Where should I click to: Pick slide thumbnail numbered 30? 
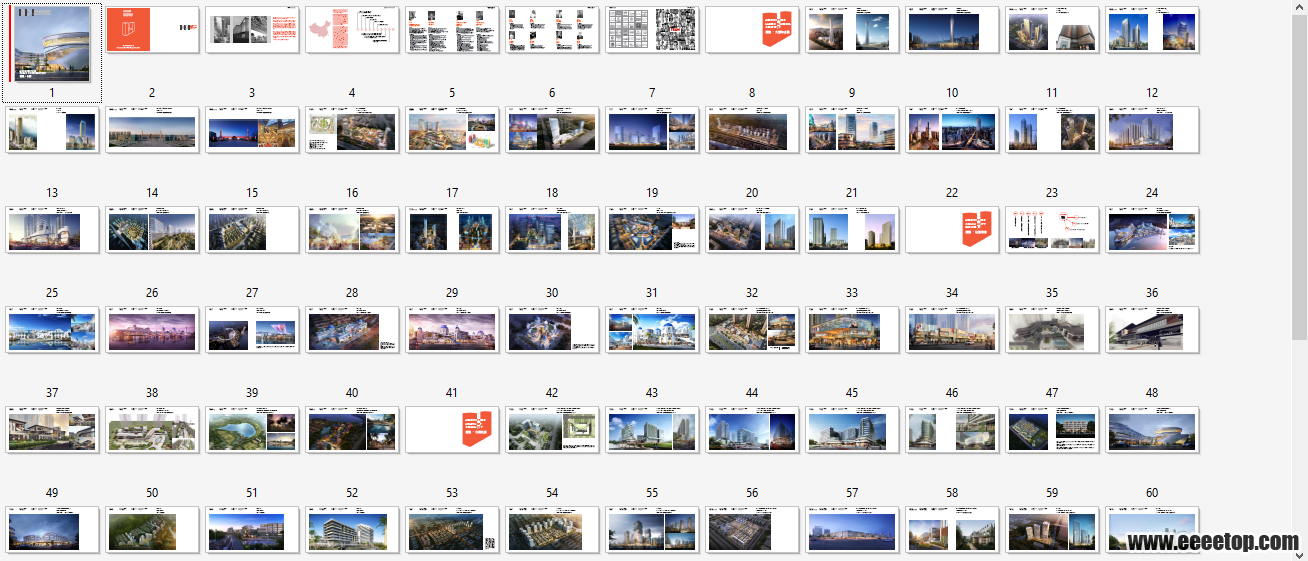pyautogui.click(x=552, y=230)
